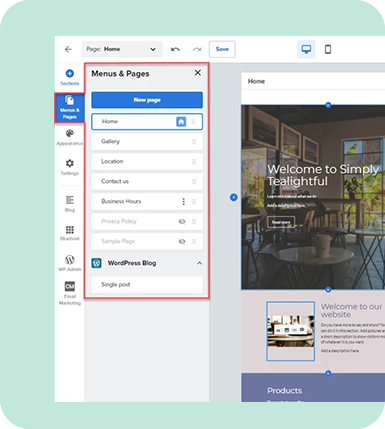
Task: Click the drag handle on Business Hours row
Action: [194, 202]
